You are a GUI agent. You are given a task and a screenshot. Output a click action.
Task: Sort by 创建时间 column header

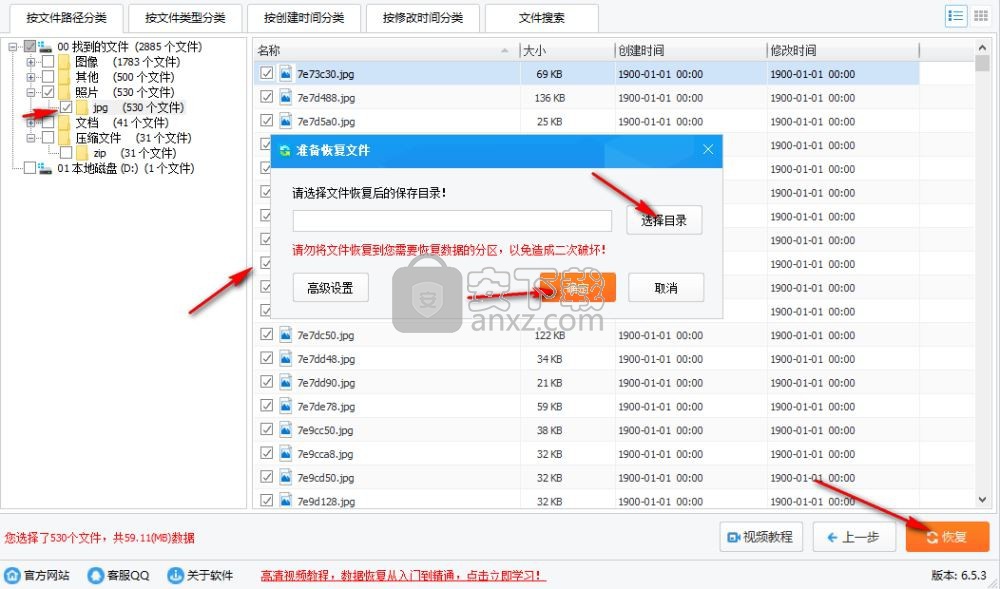coord(691,50)
